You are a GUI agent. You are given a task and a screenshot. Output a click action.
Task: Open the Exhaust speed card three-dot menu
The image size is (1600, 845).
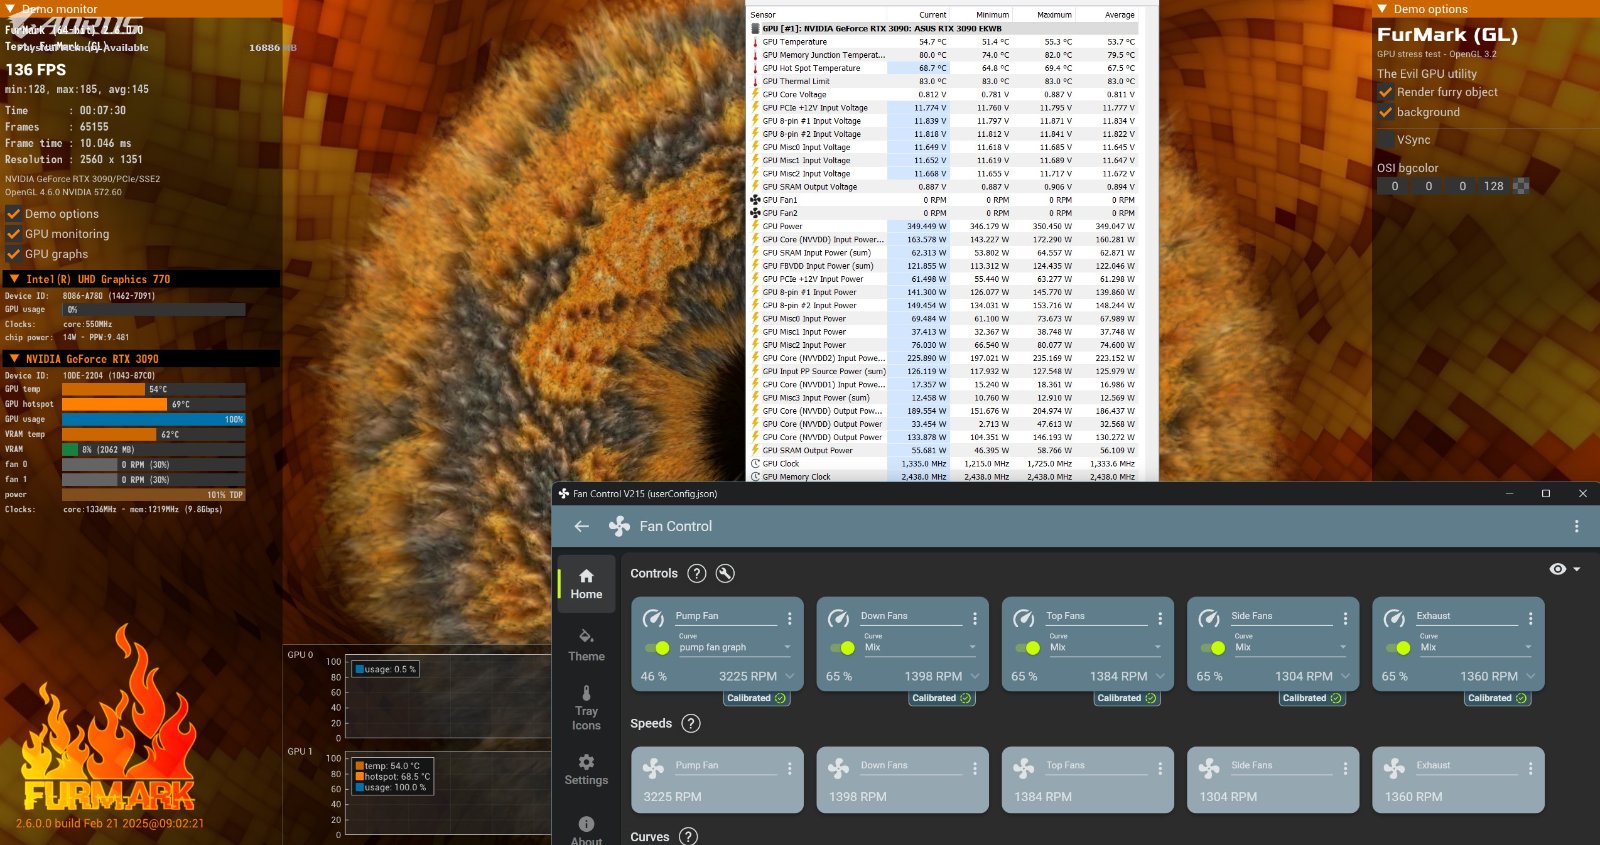point(1530,768)
